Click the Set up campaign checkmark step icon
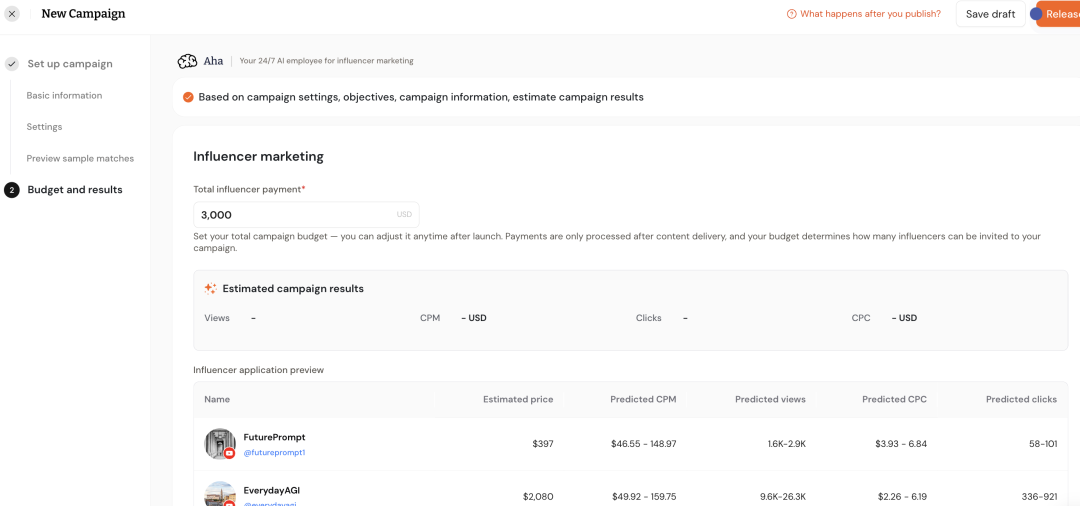The width and height of the screenshot is (1080, 506). pos(12,64)
